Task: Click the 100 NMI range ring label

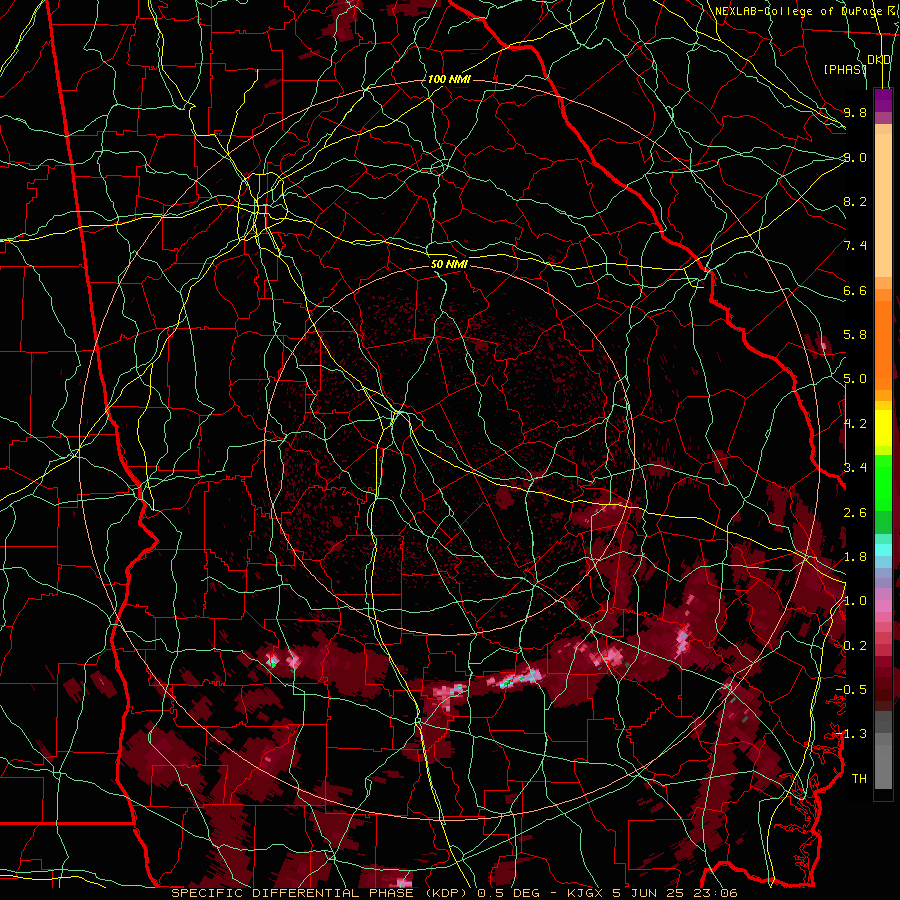Action: 449,79
